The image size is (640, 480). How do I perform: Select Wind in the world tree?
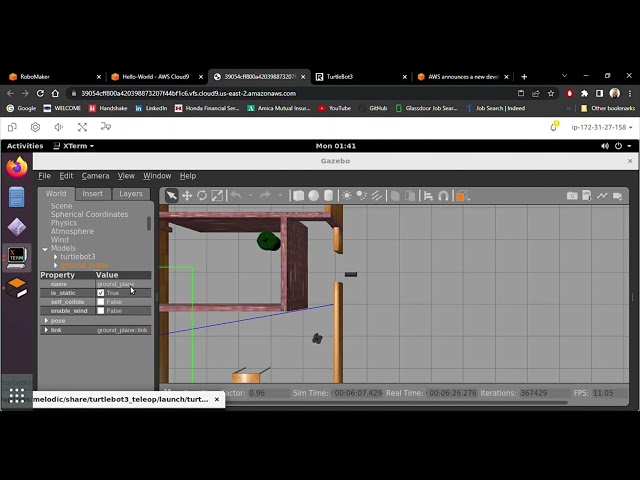point(60,240)
